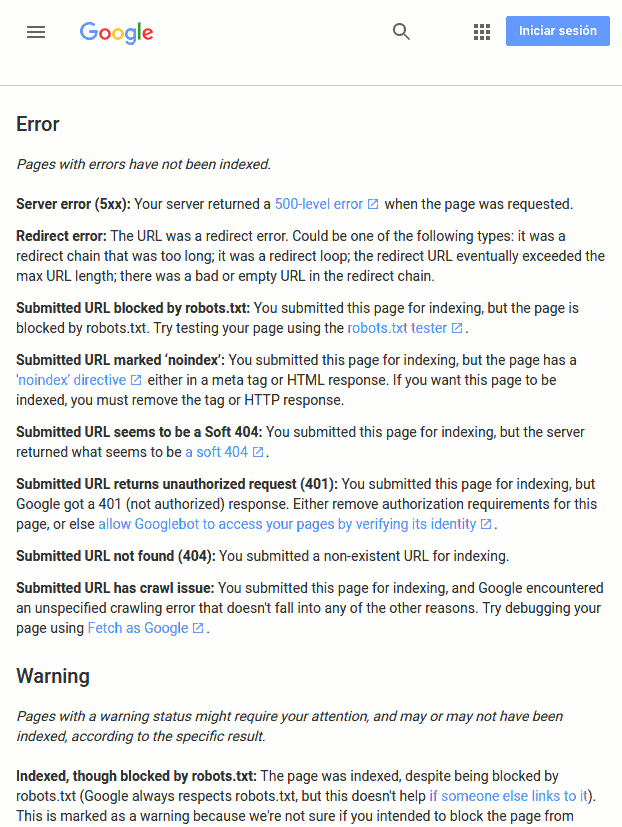
Task: Follow the 'noindex' directive link
Action: coord(71,380)
